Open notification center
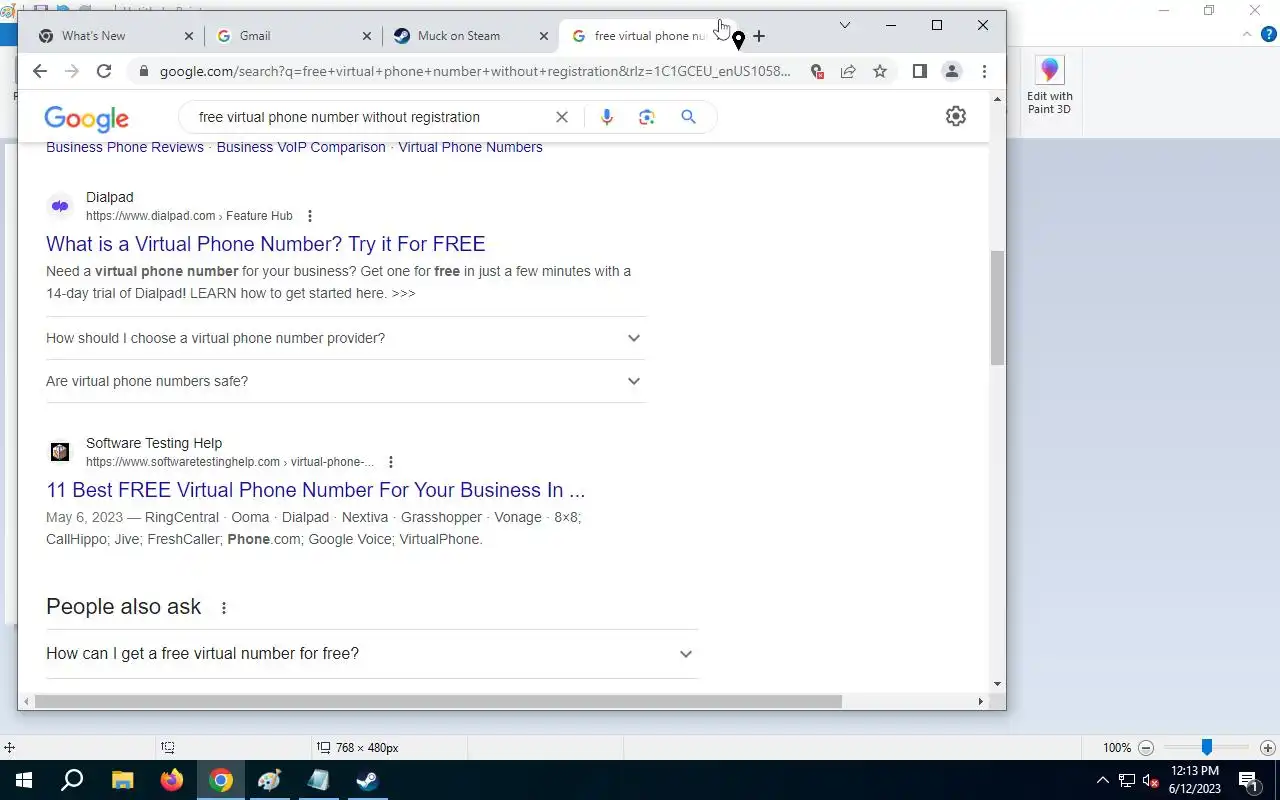This screenshot has height=800, width=1280. click(x=1249, y=780)
